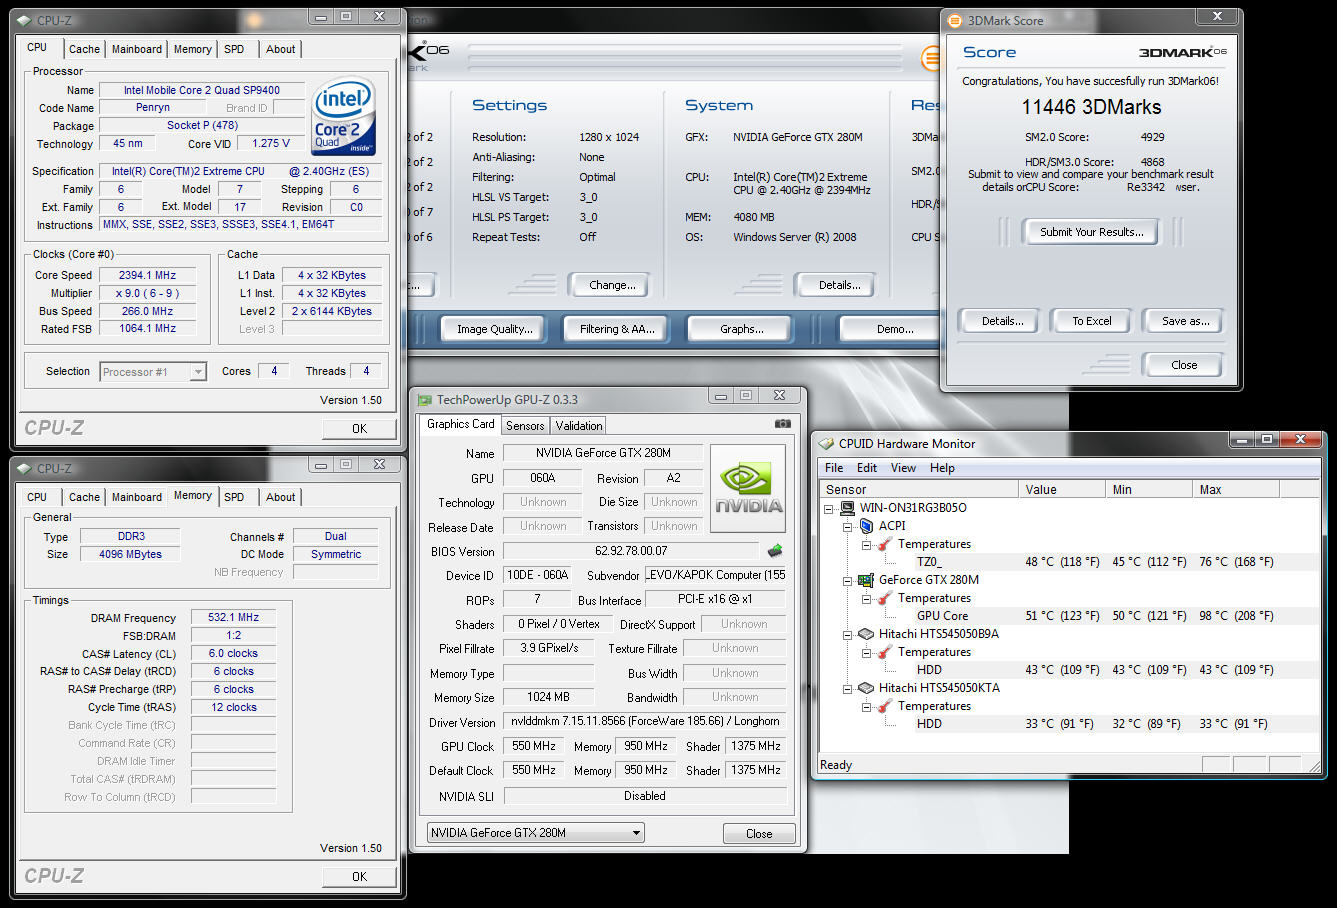Click Close button in 3DMark Score window
The width and height of the screenshot is (1337, 908).
[x=1184, y=365]
